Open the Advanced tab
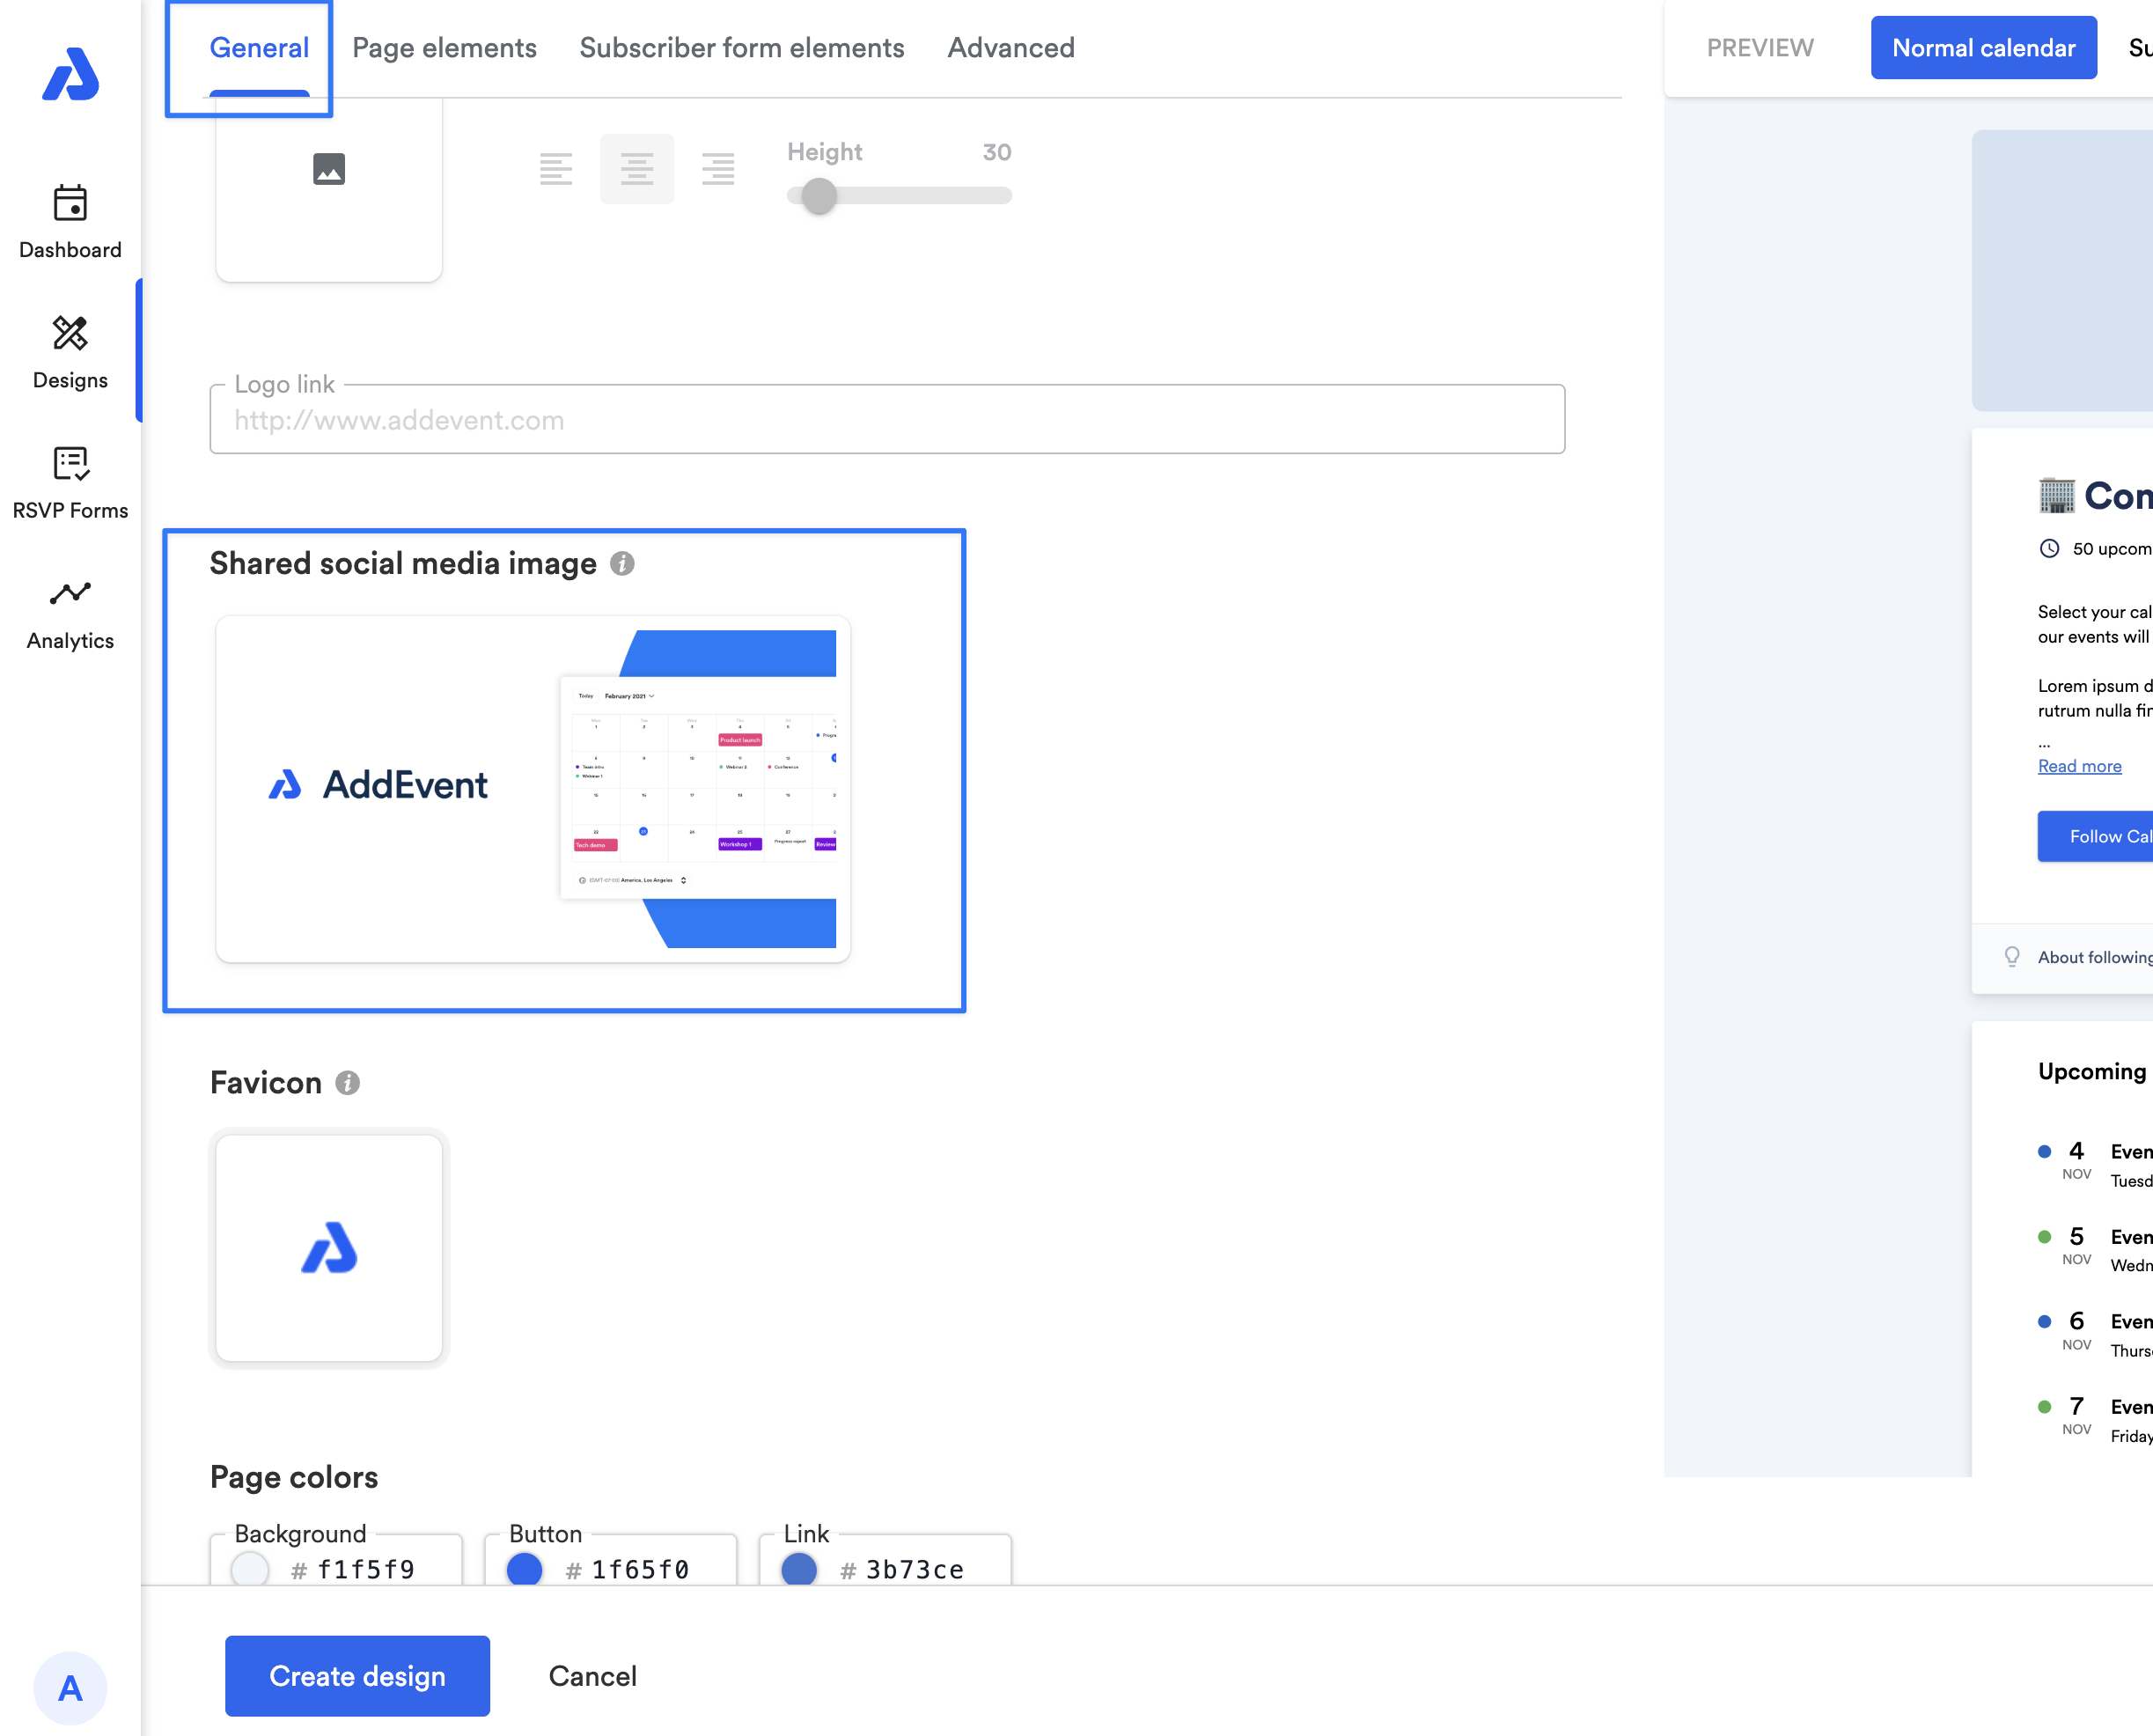2153x1736 pixels. [1011, 48]
